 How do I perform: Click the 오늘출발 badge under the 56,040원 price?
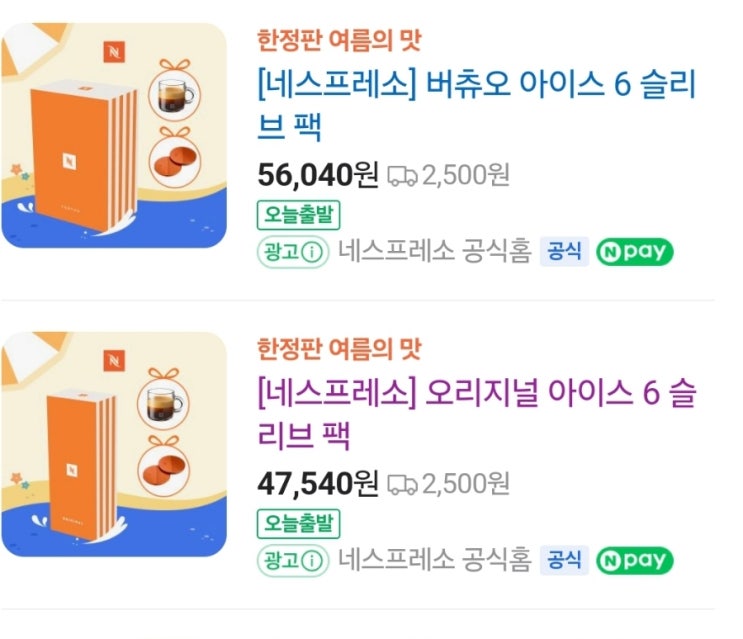(299, 215)
